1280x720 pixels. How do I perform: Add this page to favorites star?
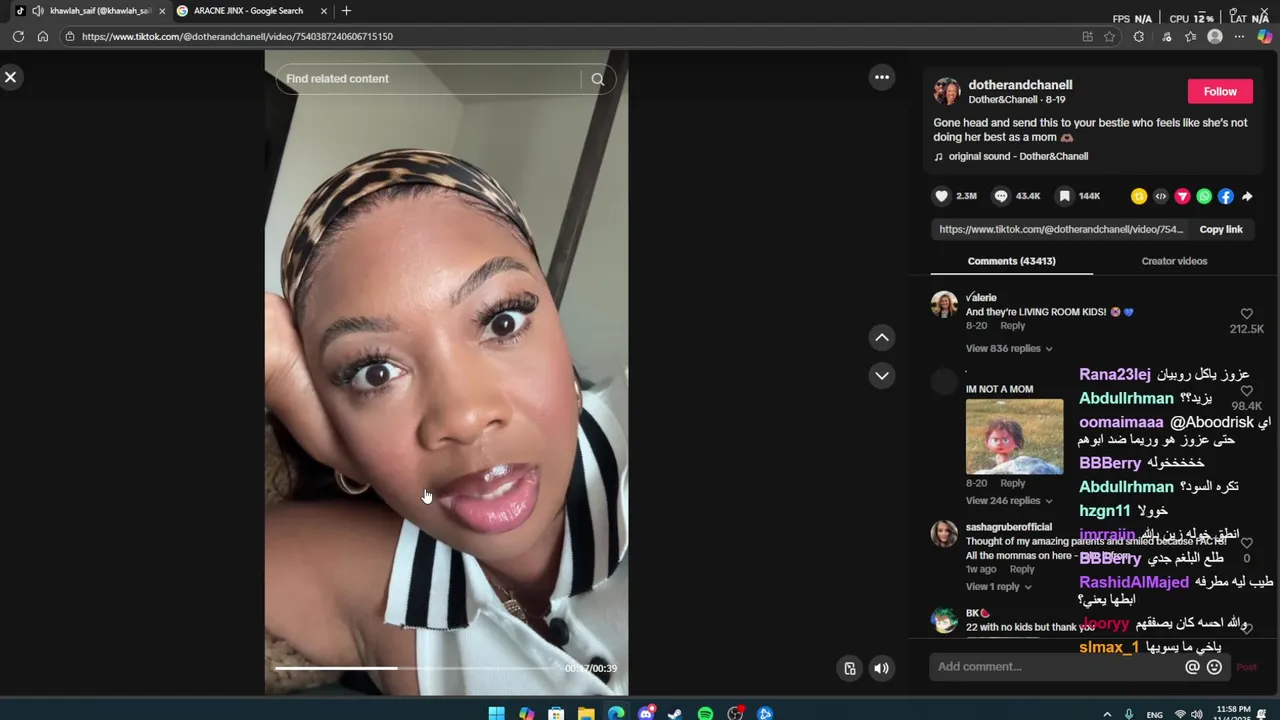(1109, 37)
